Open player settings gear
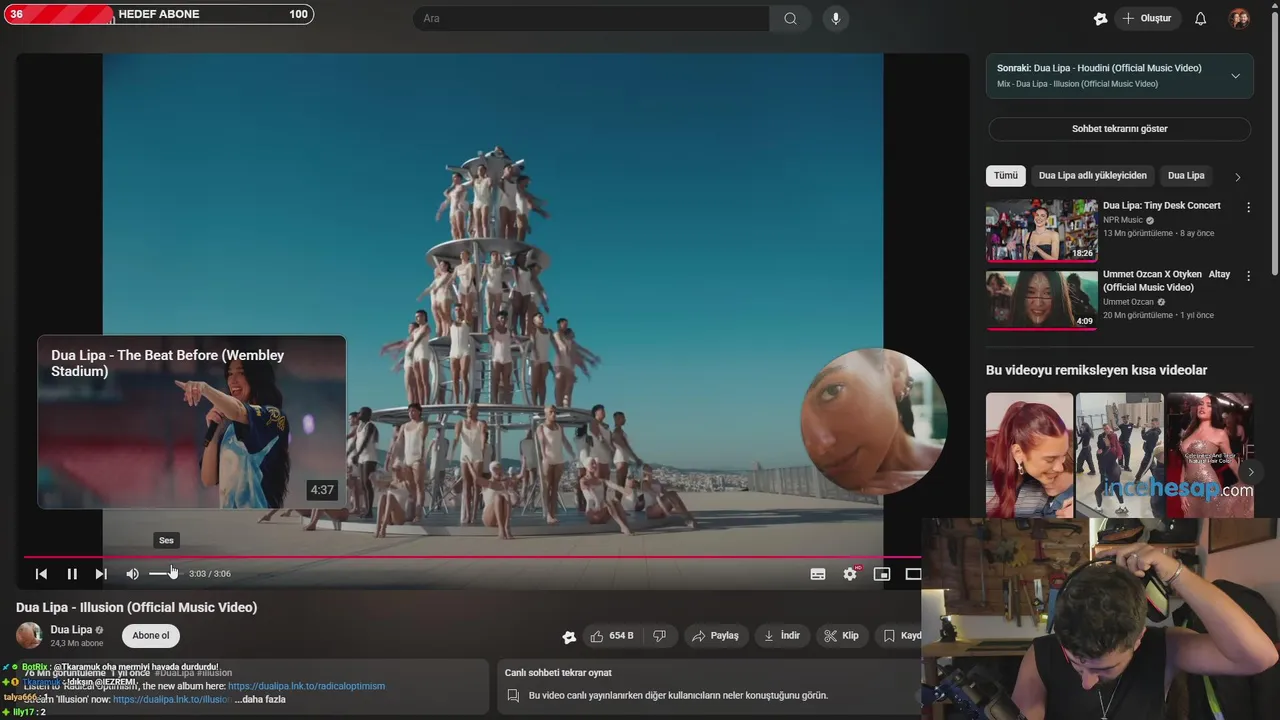Image resolution: width=1280 pixels, height=720 pixels. 850,574
